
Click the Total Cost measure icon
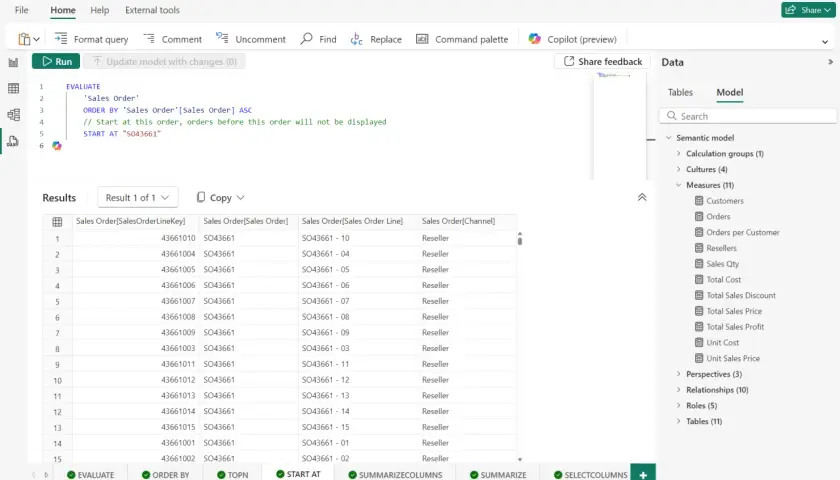pos(699,280)
